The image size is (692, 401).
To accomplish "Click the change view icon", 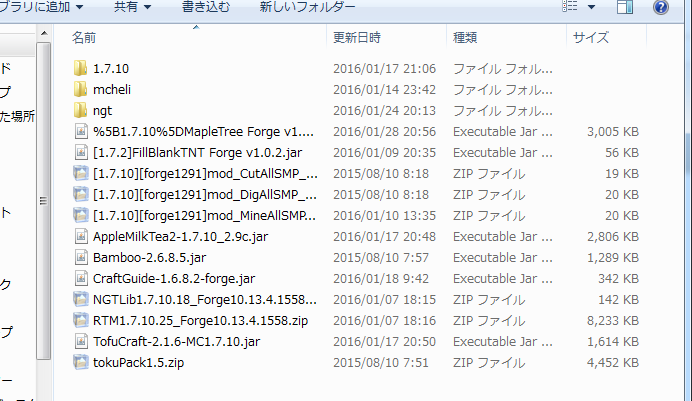I will [x=570, y=6].
